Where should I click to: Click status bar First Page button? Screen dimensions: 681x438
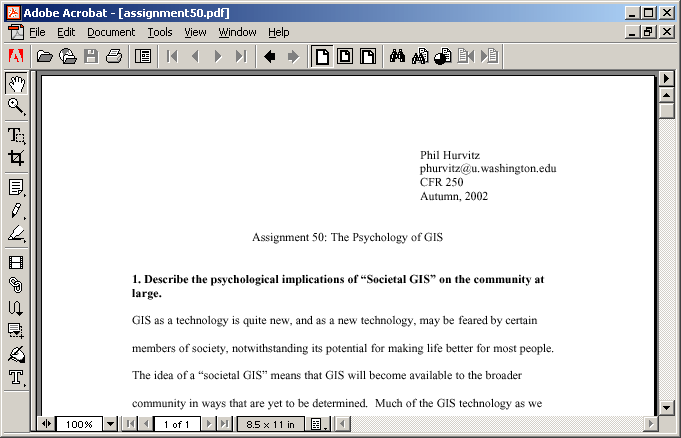(x=130, y=424)
